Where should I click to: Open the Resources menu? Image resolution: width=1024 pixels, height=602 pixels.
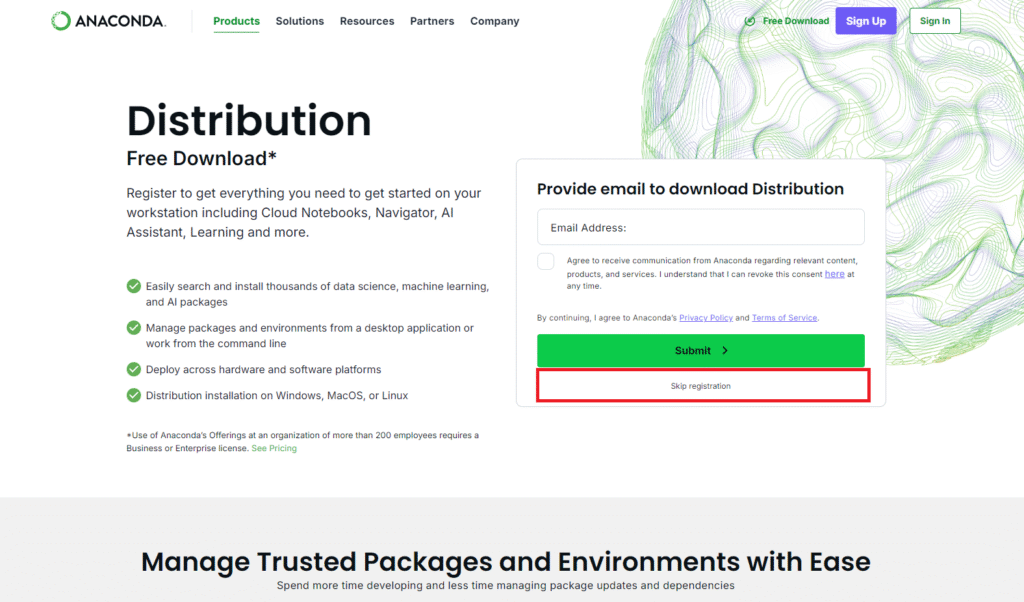point(367,21)
